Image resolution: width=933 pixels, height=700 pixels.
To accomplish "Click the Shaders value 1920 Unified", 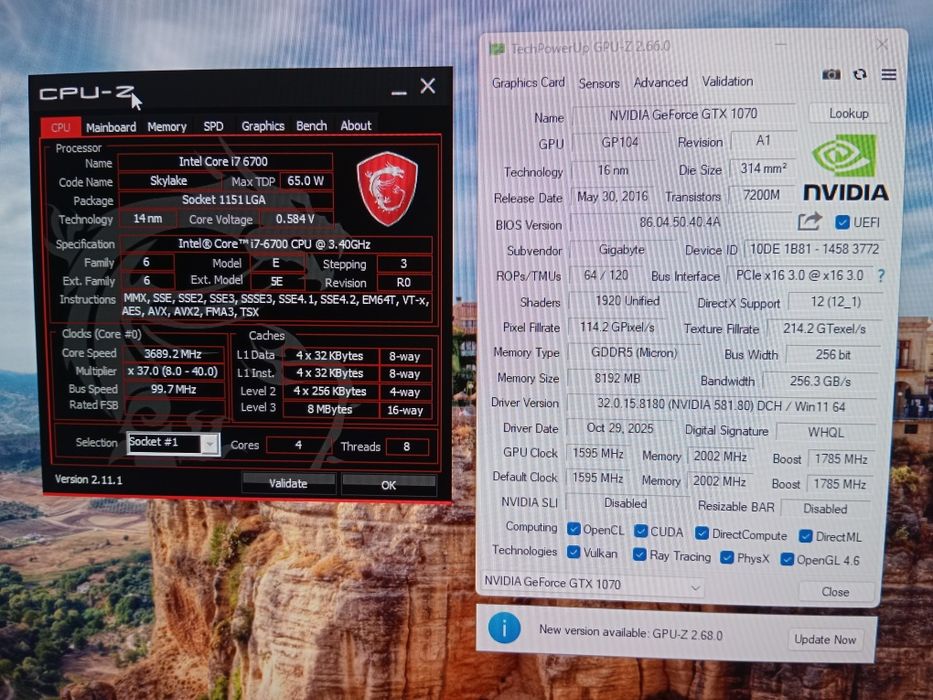I will 628,301.
